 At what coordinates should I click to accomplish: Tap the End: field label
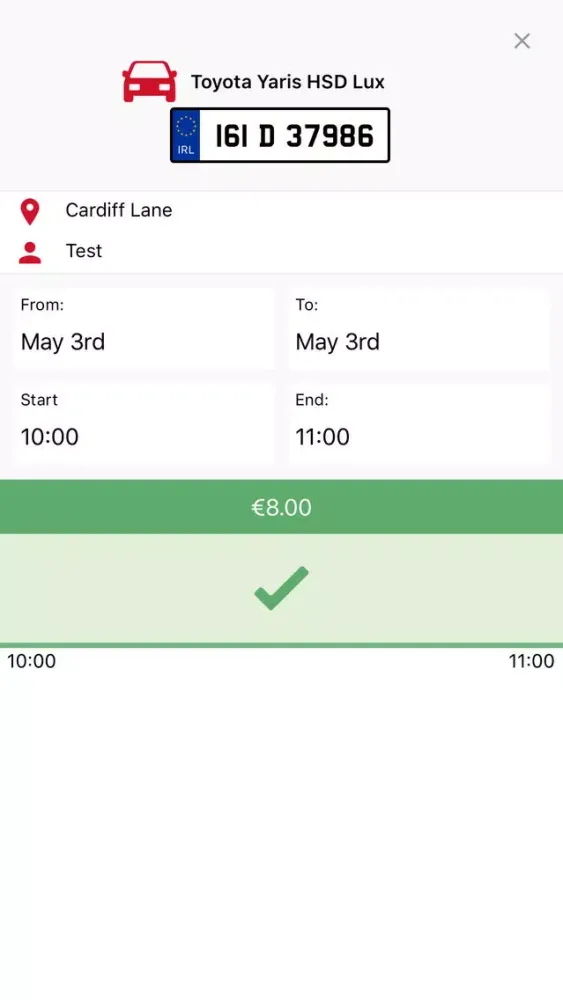coord(312,400)
